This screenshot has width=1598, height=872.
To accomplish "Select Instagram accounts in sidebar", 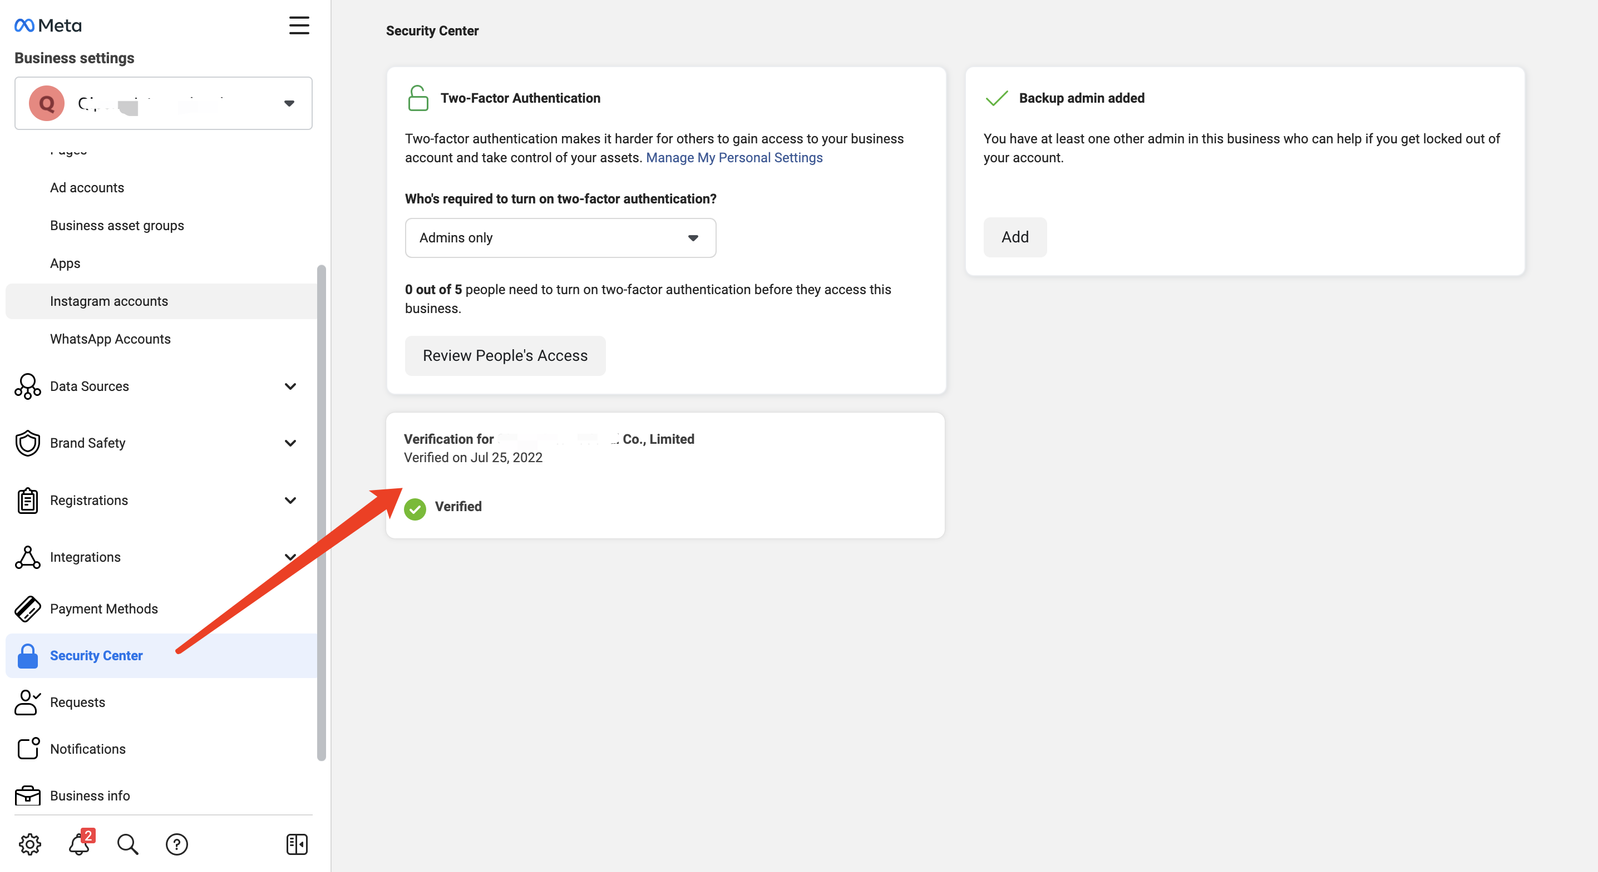I will click(x=109, y=301).
